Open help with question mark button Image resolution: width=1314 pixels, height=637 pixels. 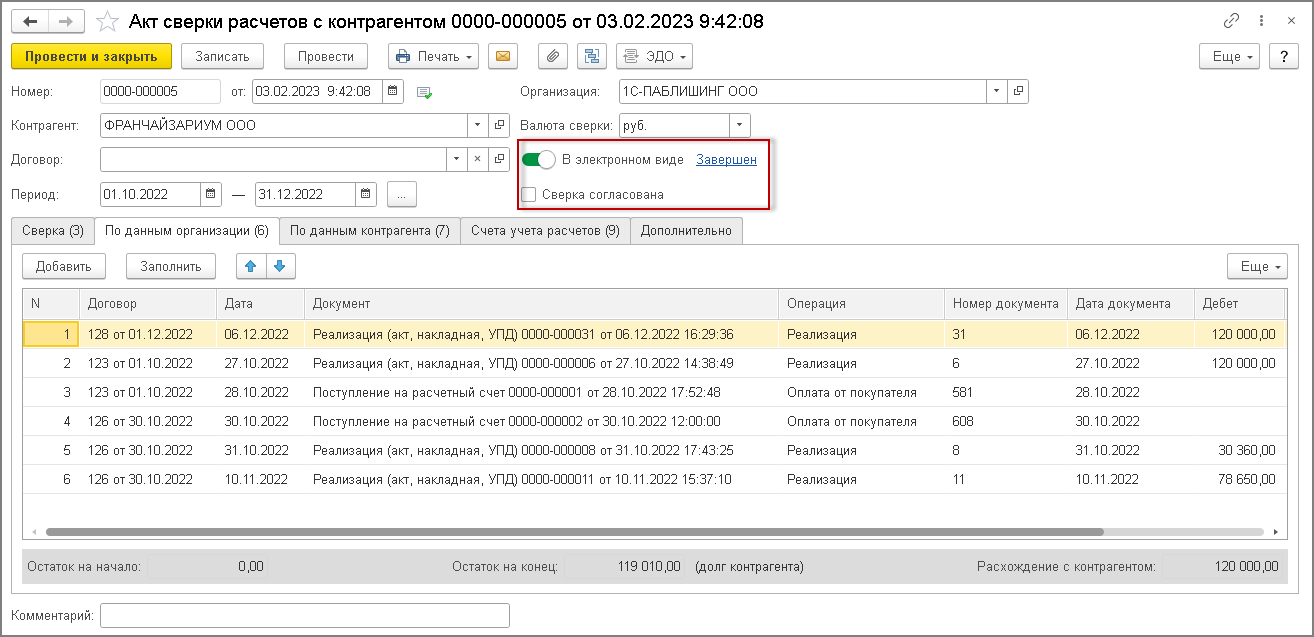pos(1284,56)
